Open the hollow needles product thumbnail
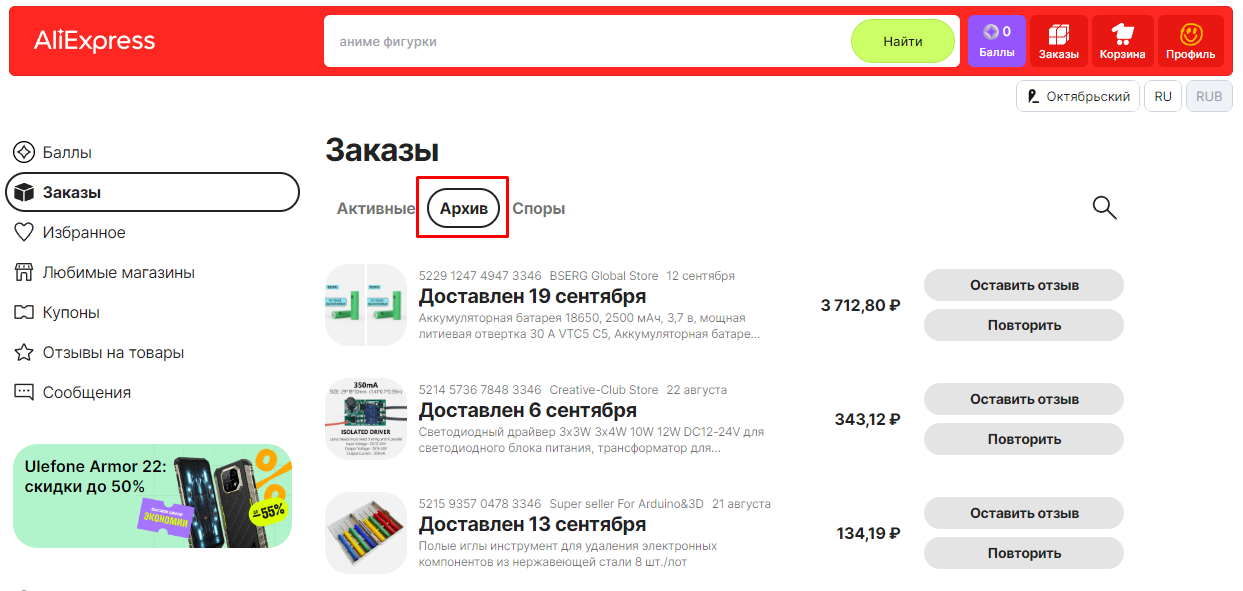The width and height of the screenshot is (1243, 591). [366, 533]
